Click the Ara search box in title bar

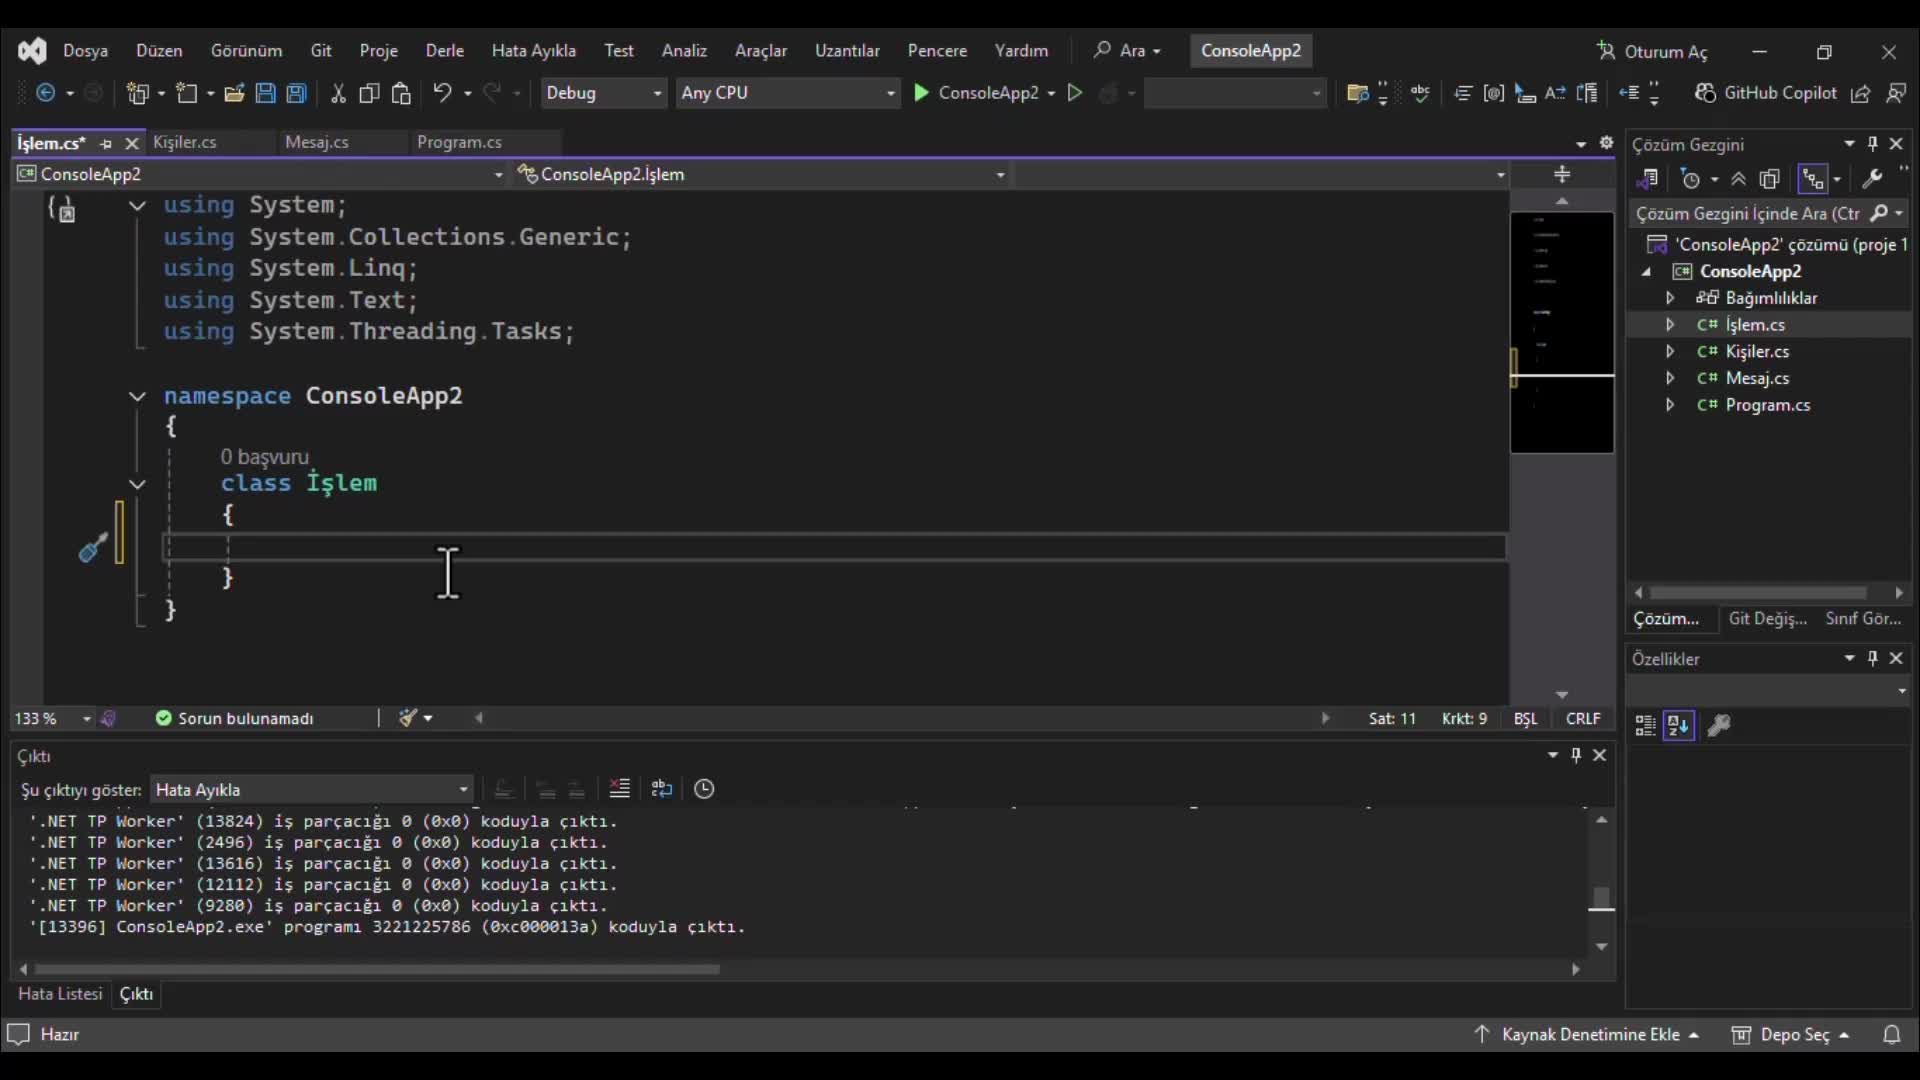click(1128, 51)
